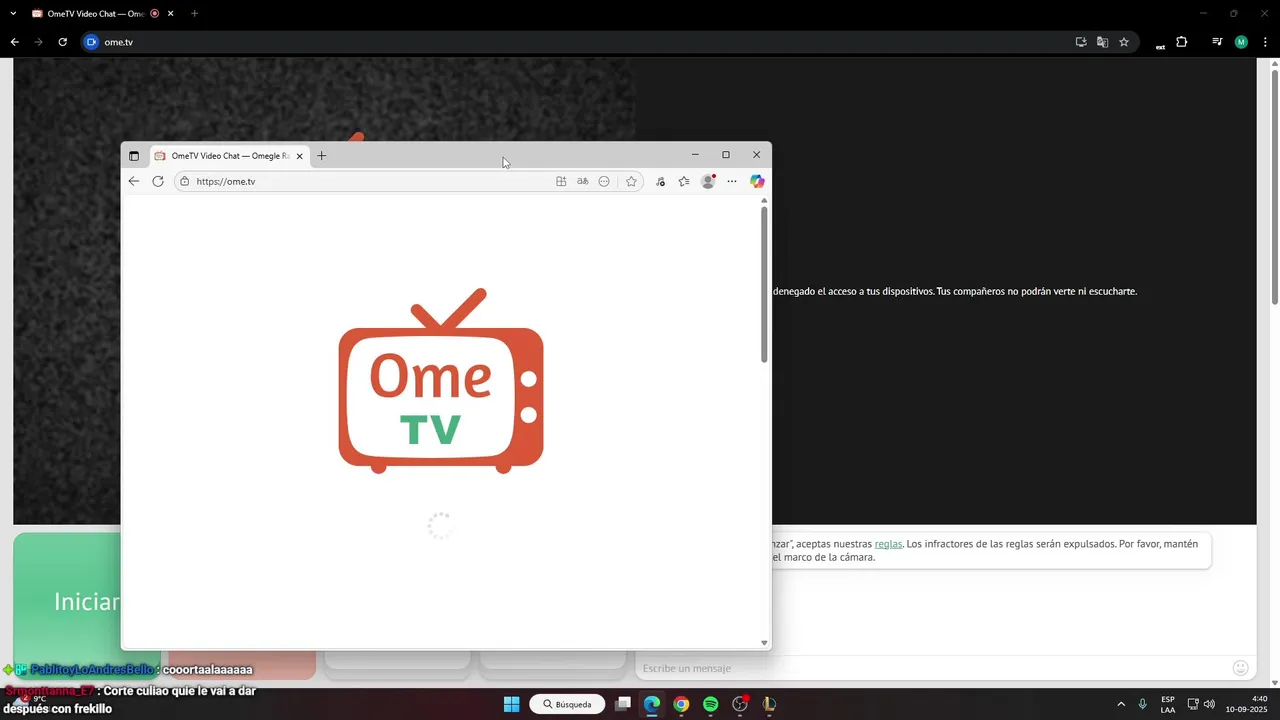Open OBS Studio on taskbar
Screen dimensions: 1280x720
[740, 704]
